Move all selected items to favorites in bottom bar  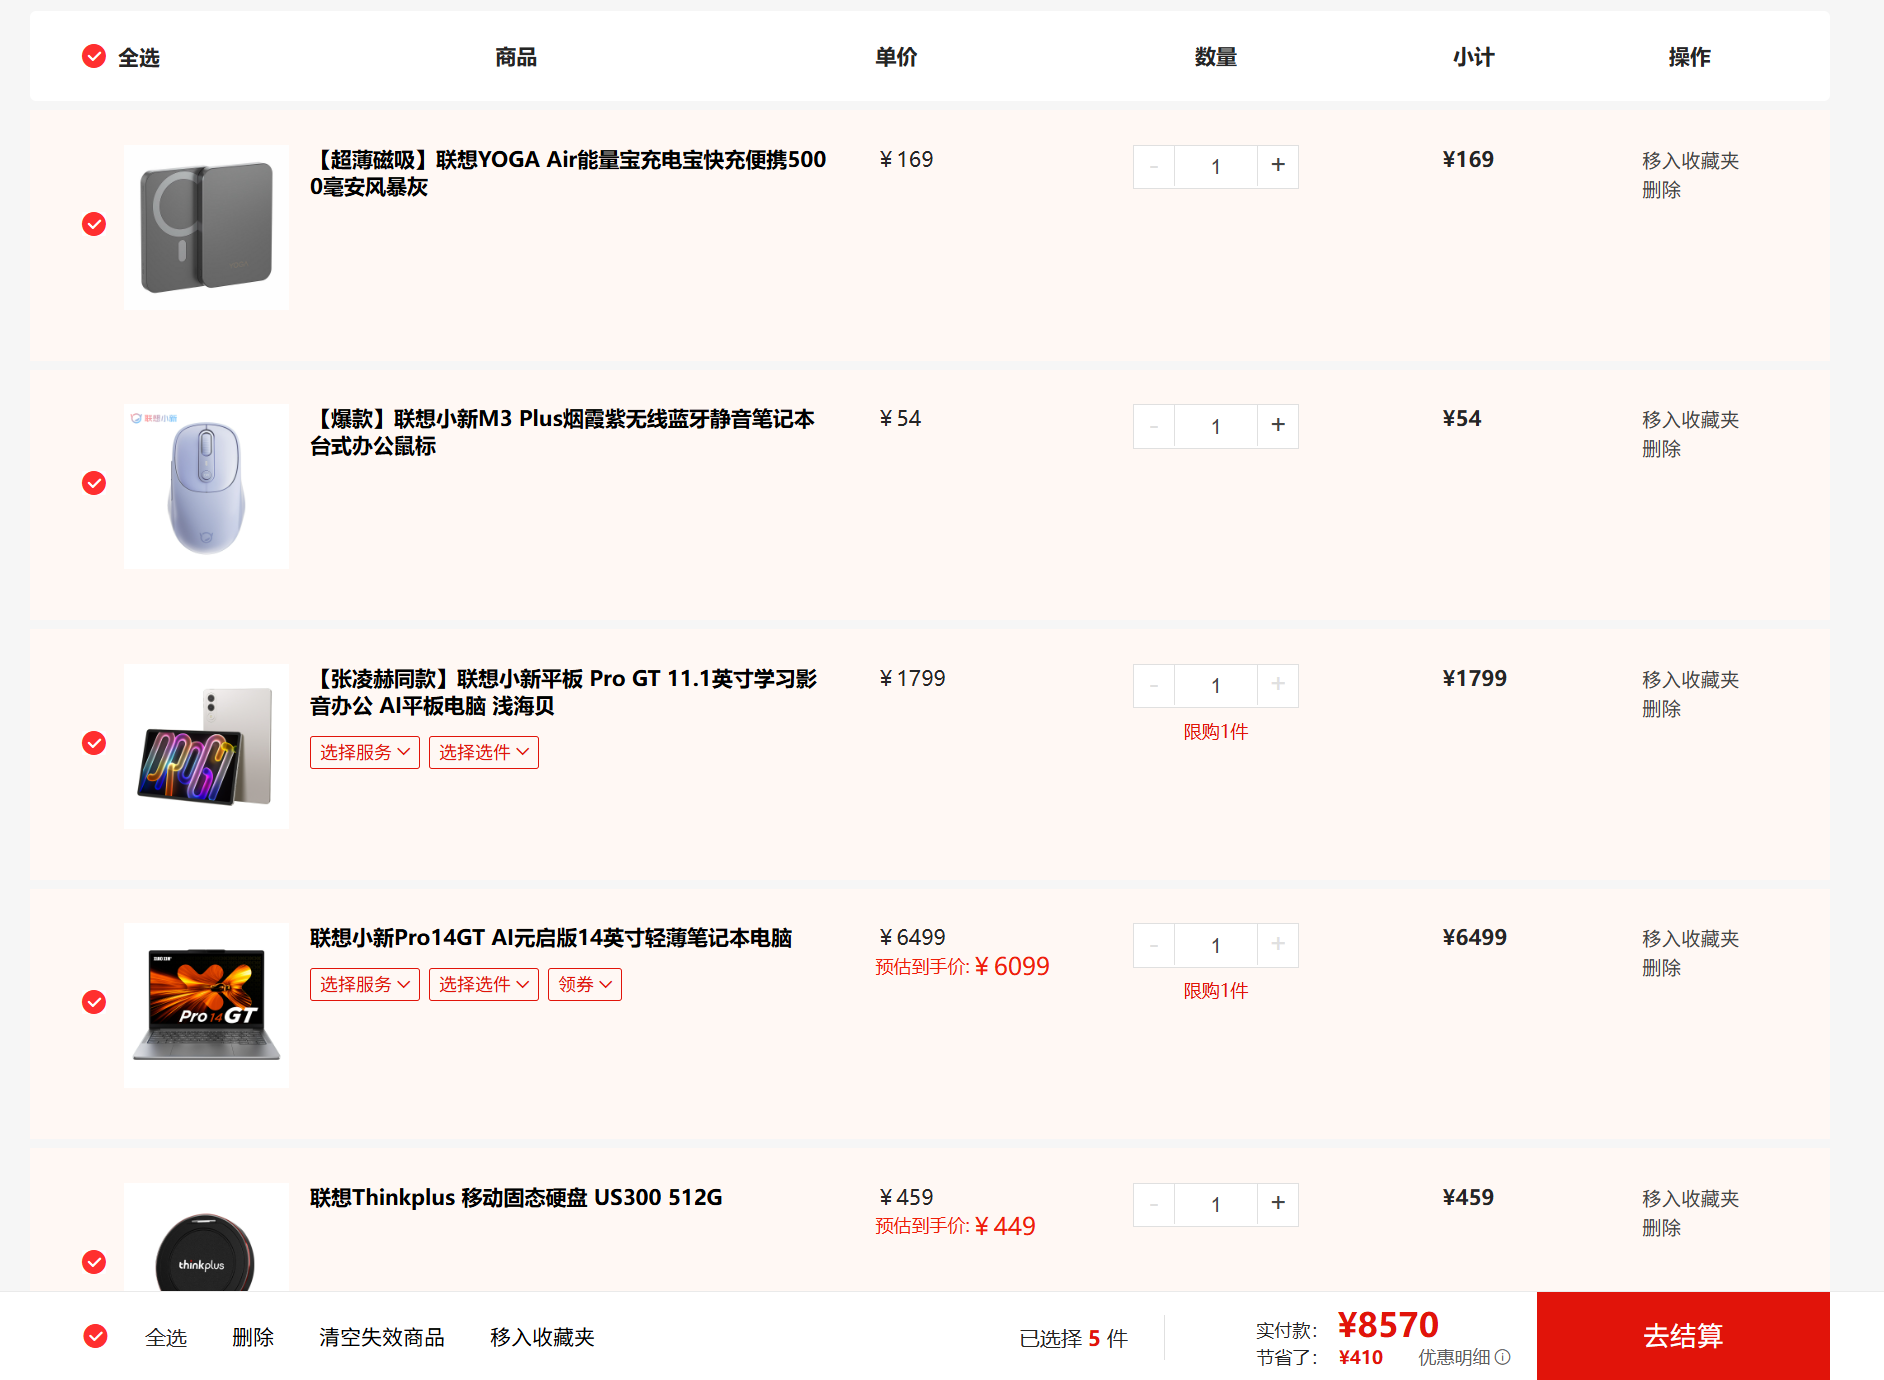(x=541, y=1337)
